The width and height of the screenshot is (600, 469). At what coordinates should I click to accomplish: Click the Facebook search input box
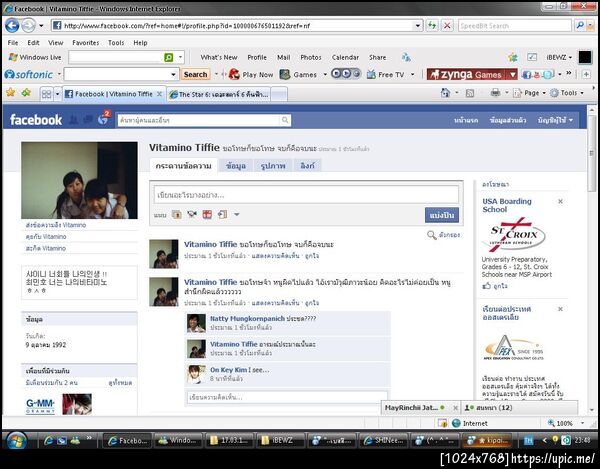(199, 120)
